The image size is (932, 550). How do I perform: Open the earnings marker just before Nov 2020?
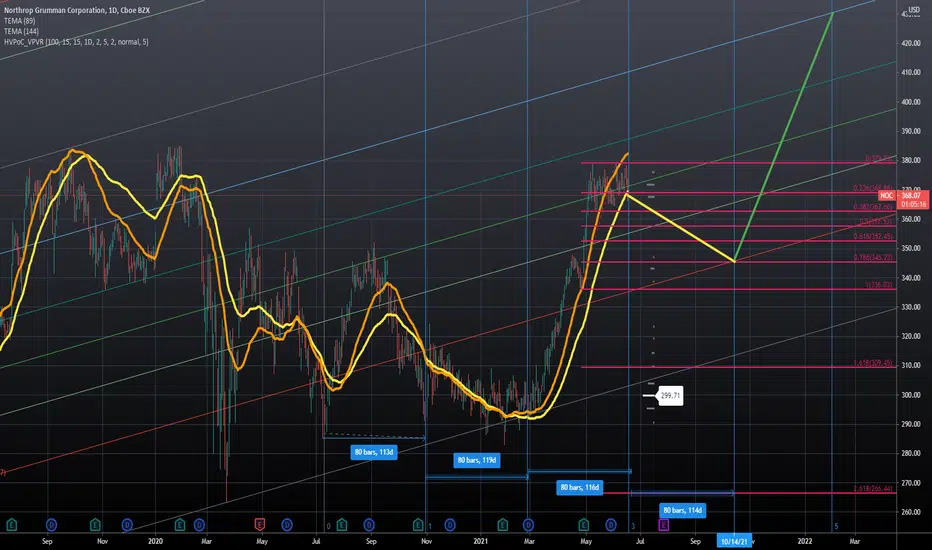point(418,524)
